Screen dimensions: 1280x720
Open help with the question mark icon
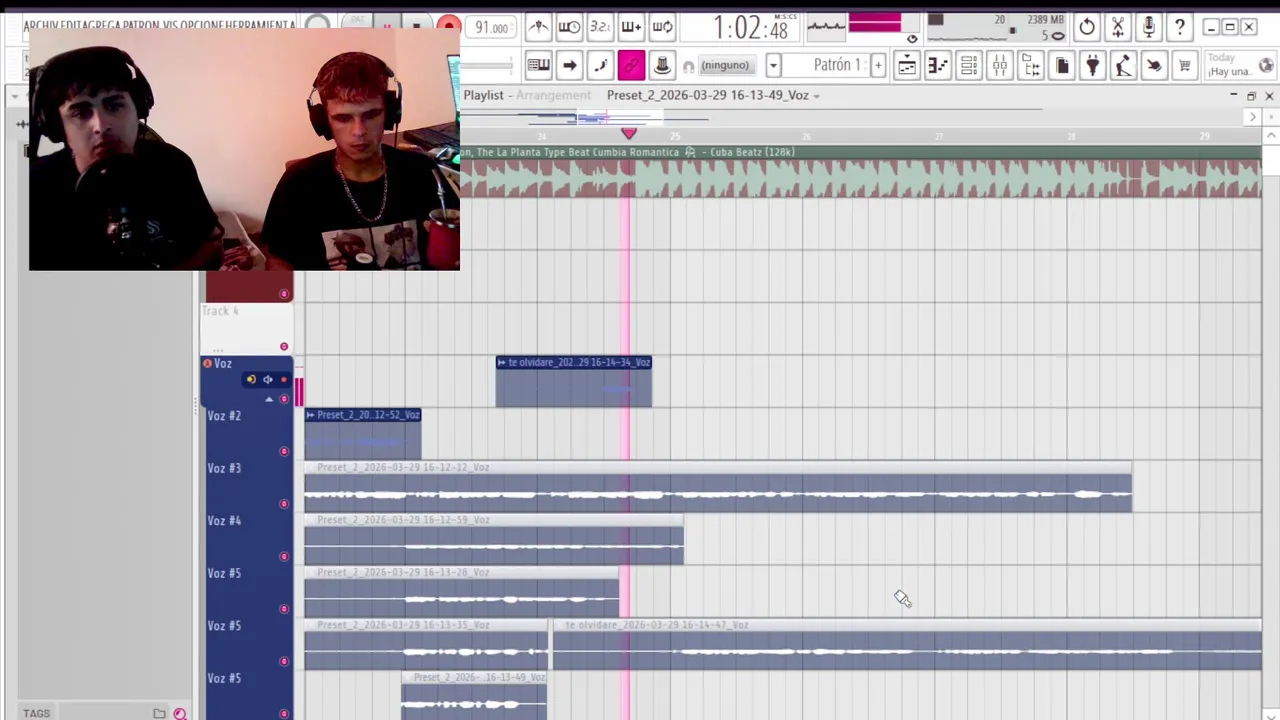point(1180,27)
